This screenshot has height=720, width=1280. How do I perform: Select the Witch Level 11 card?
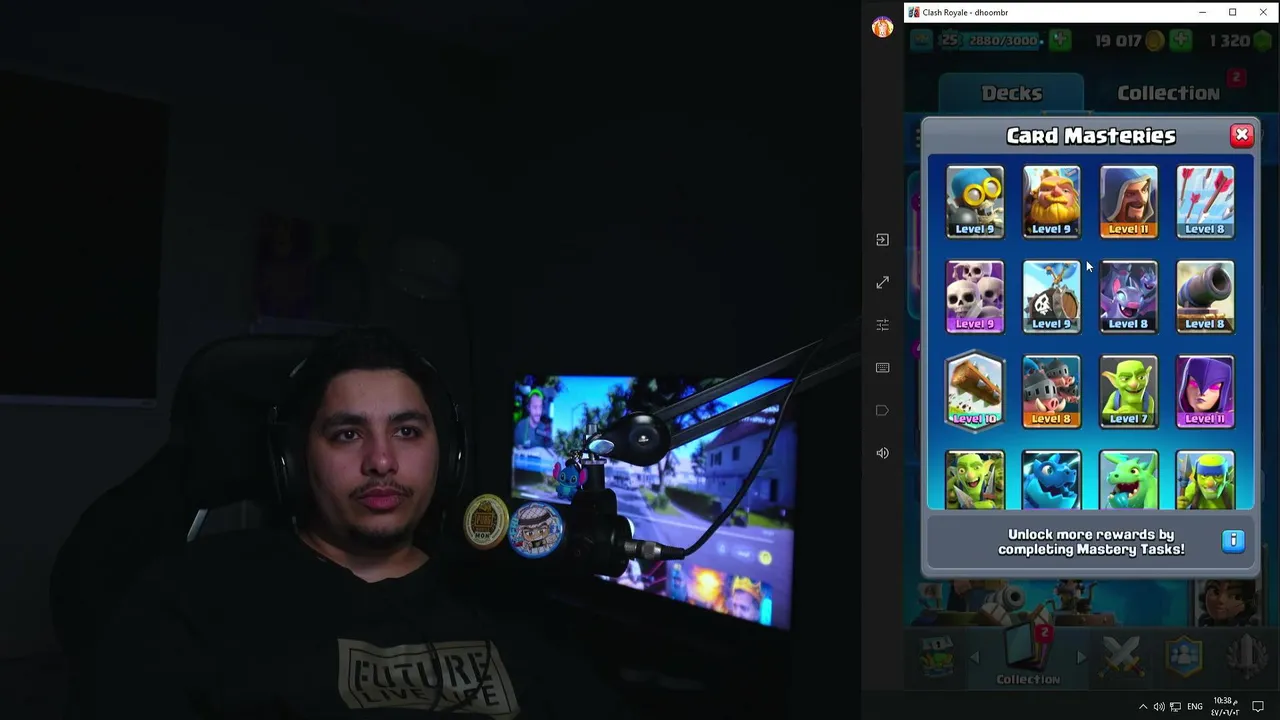(1205, 392)
